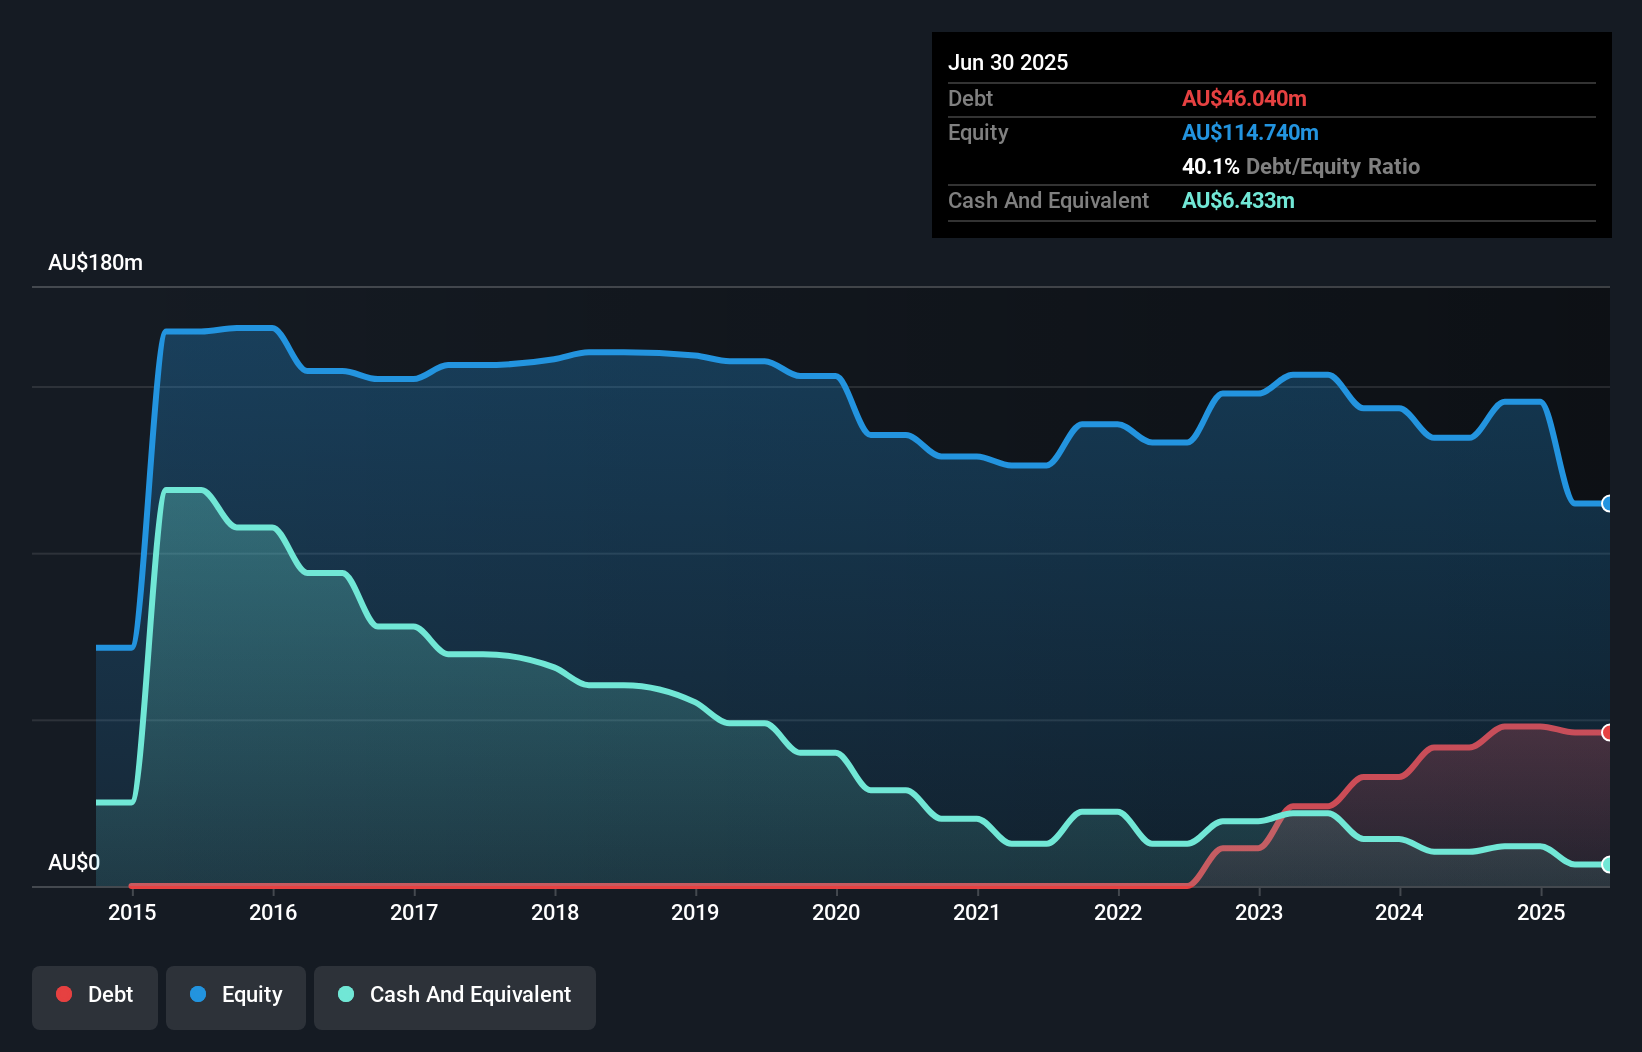Select the Cash line endpoint marker
Viewport: 1642px width, 1052px height.
1607,866
